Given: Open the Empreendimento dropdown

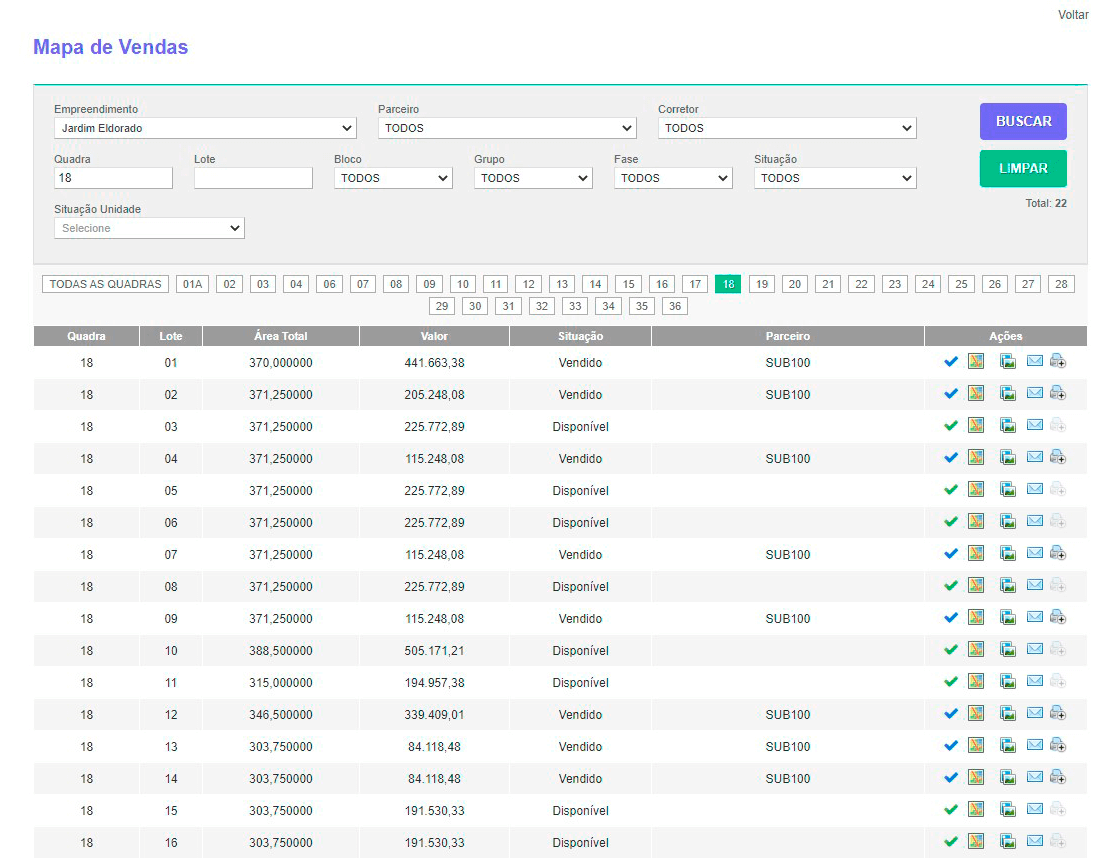Looking at the screenshot, I should pos(205,128).
